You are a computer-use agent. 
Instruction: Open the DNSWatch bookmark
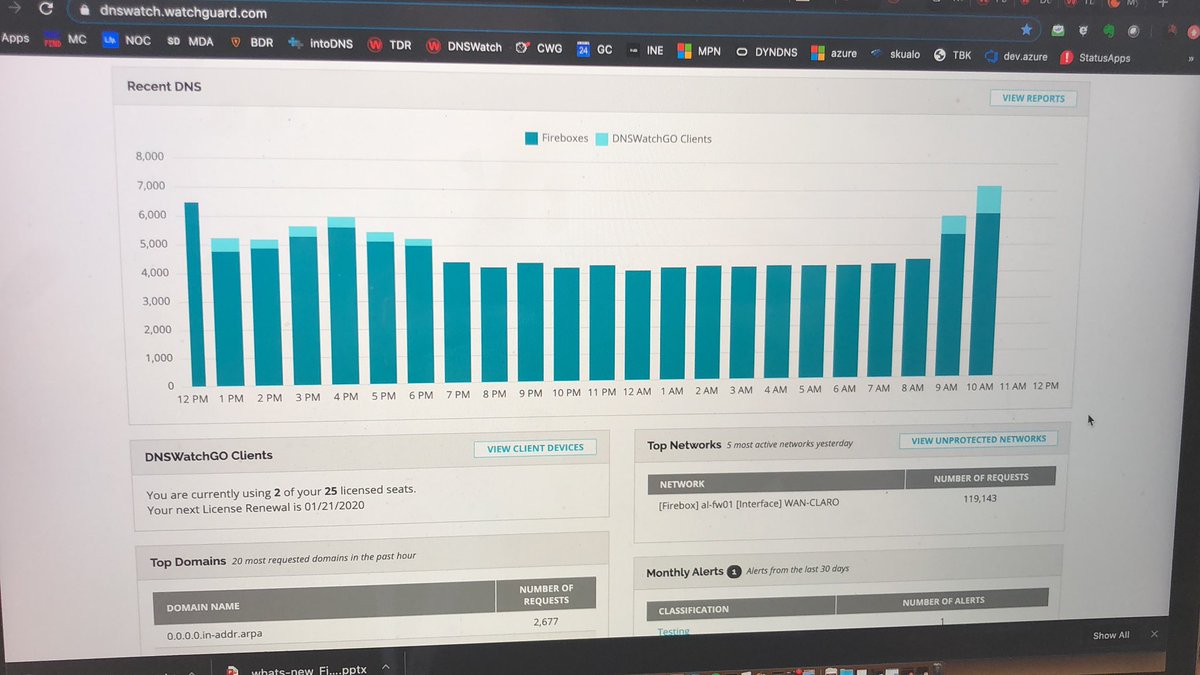[x=464, y=46]
